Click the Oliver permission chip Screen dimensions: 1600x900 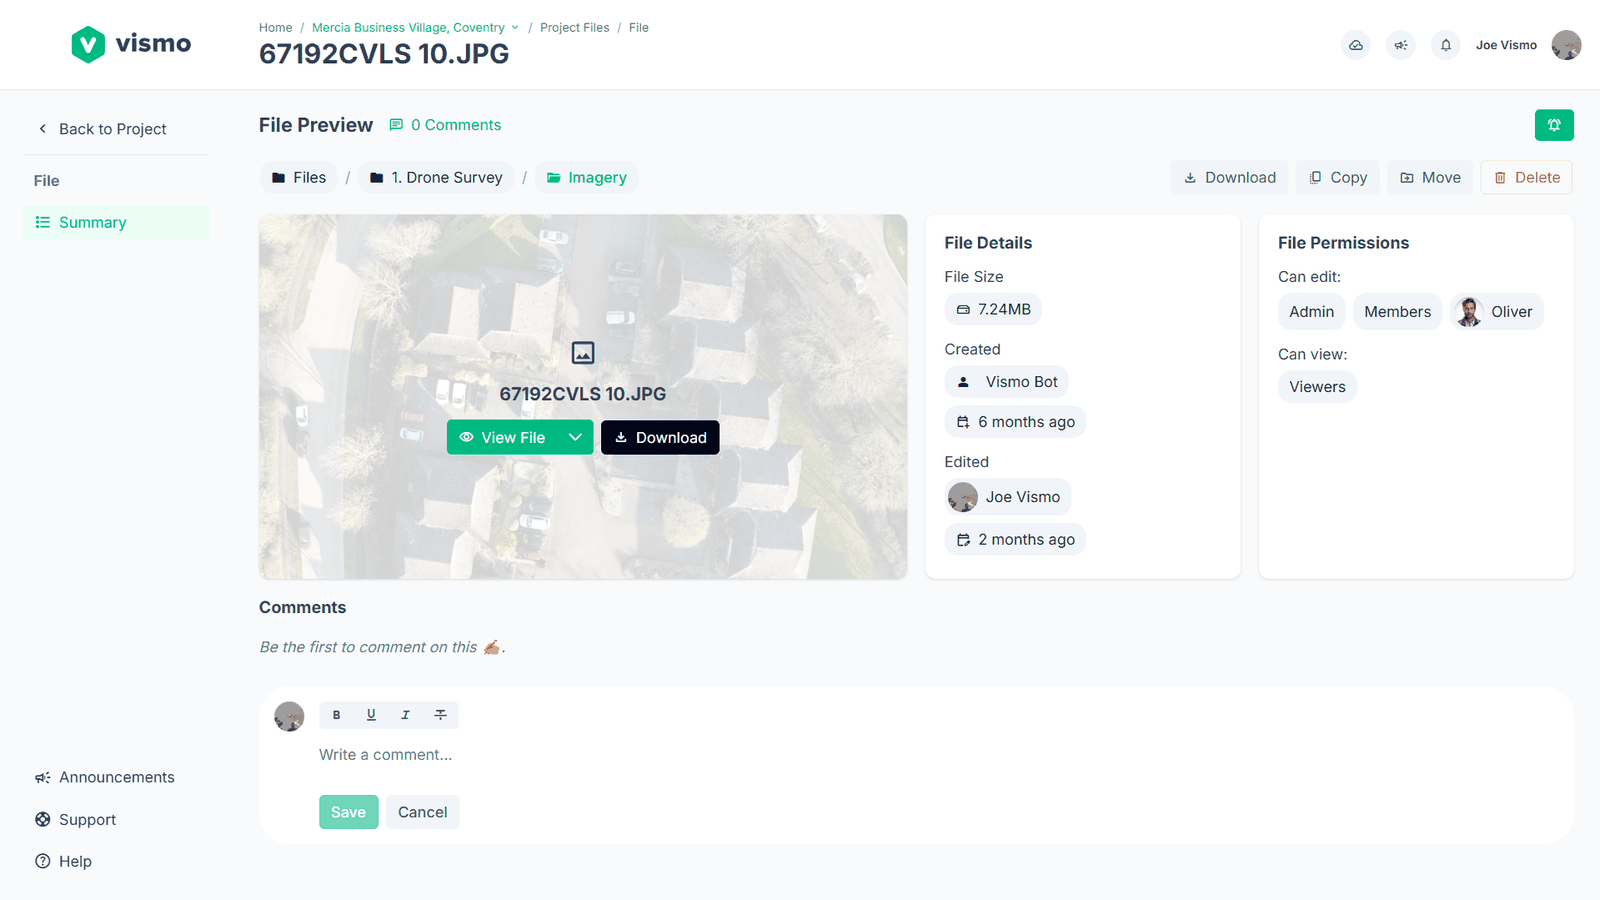point(1497,312)
